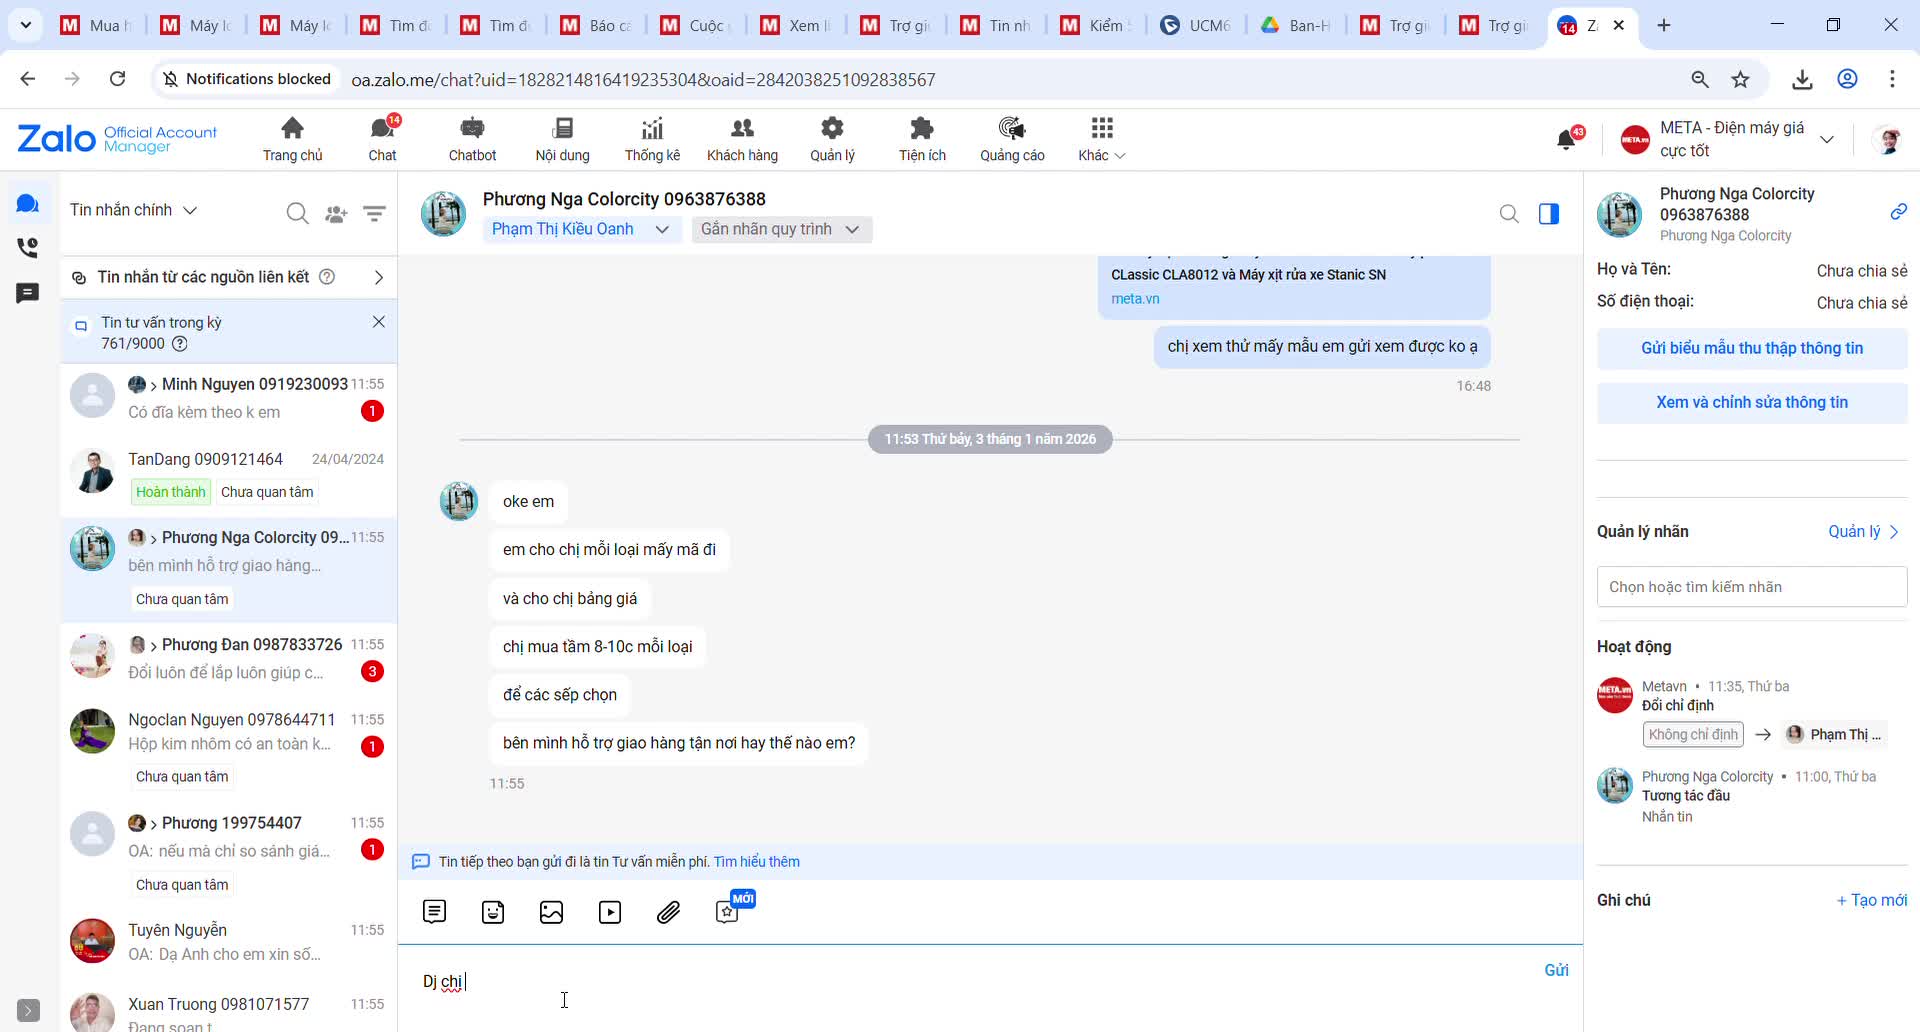Open TanDang 0909121464 conversation

coord(229,475)
